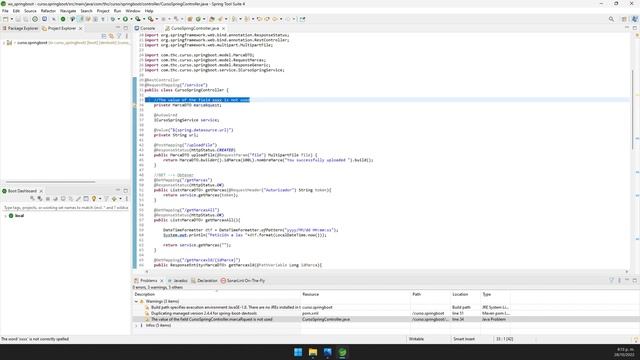This screenshot has width=640, height=360.
Task: Open the Windows Start button
Action: [298, 352]
